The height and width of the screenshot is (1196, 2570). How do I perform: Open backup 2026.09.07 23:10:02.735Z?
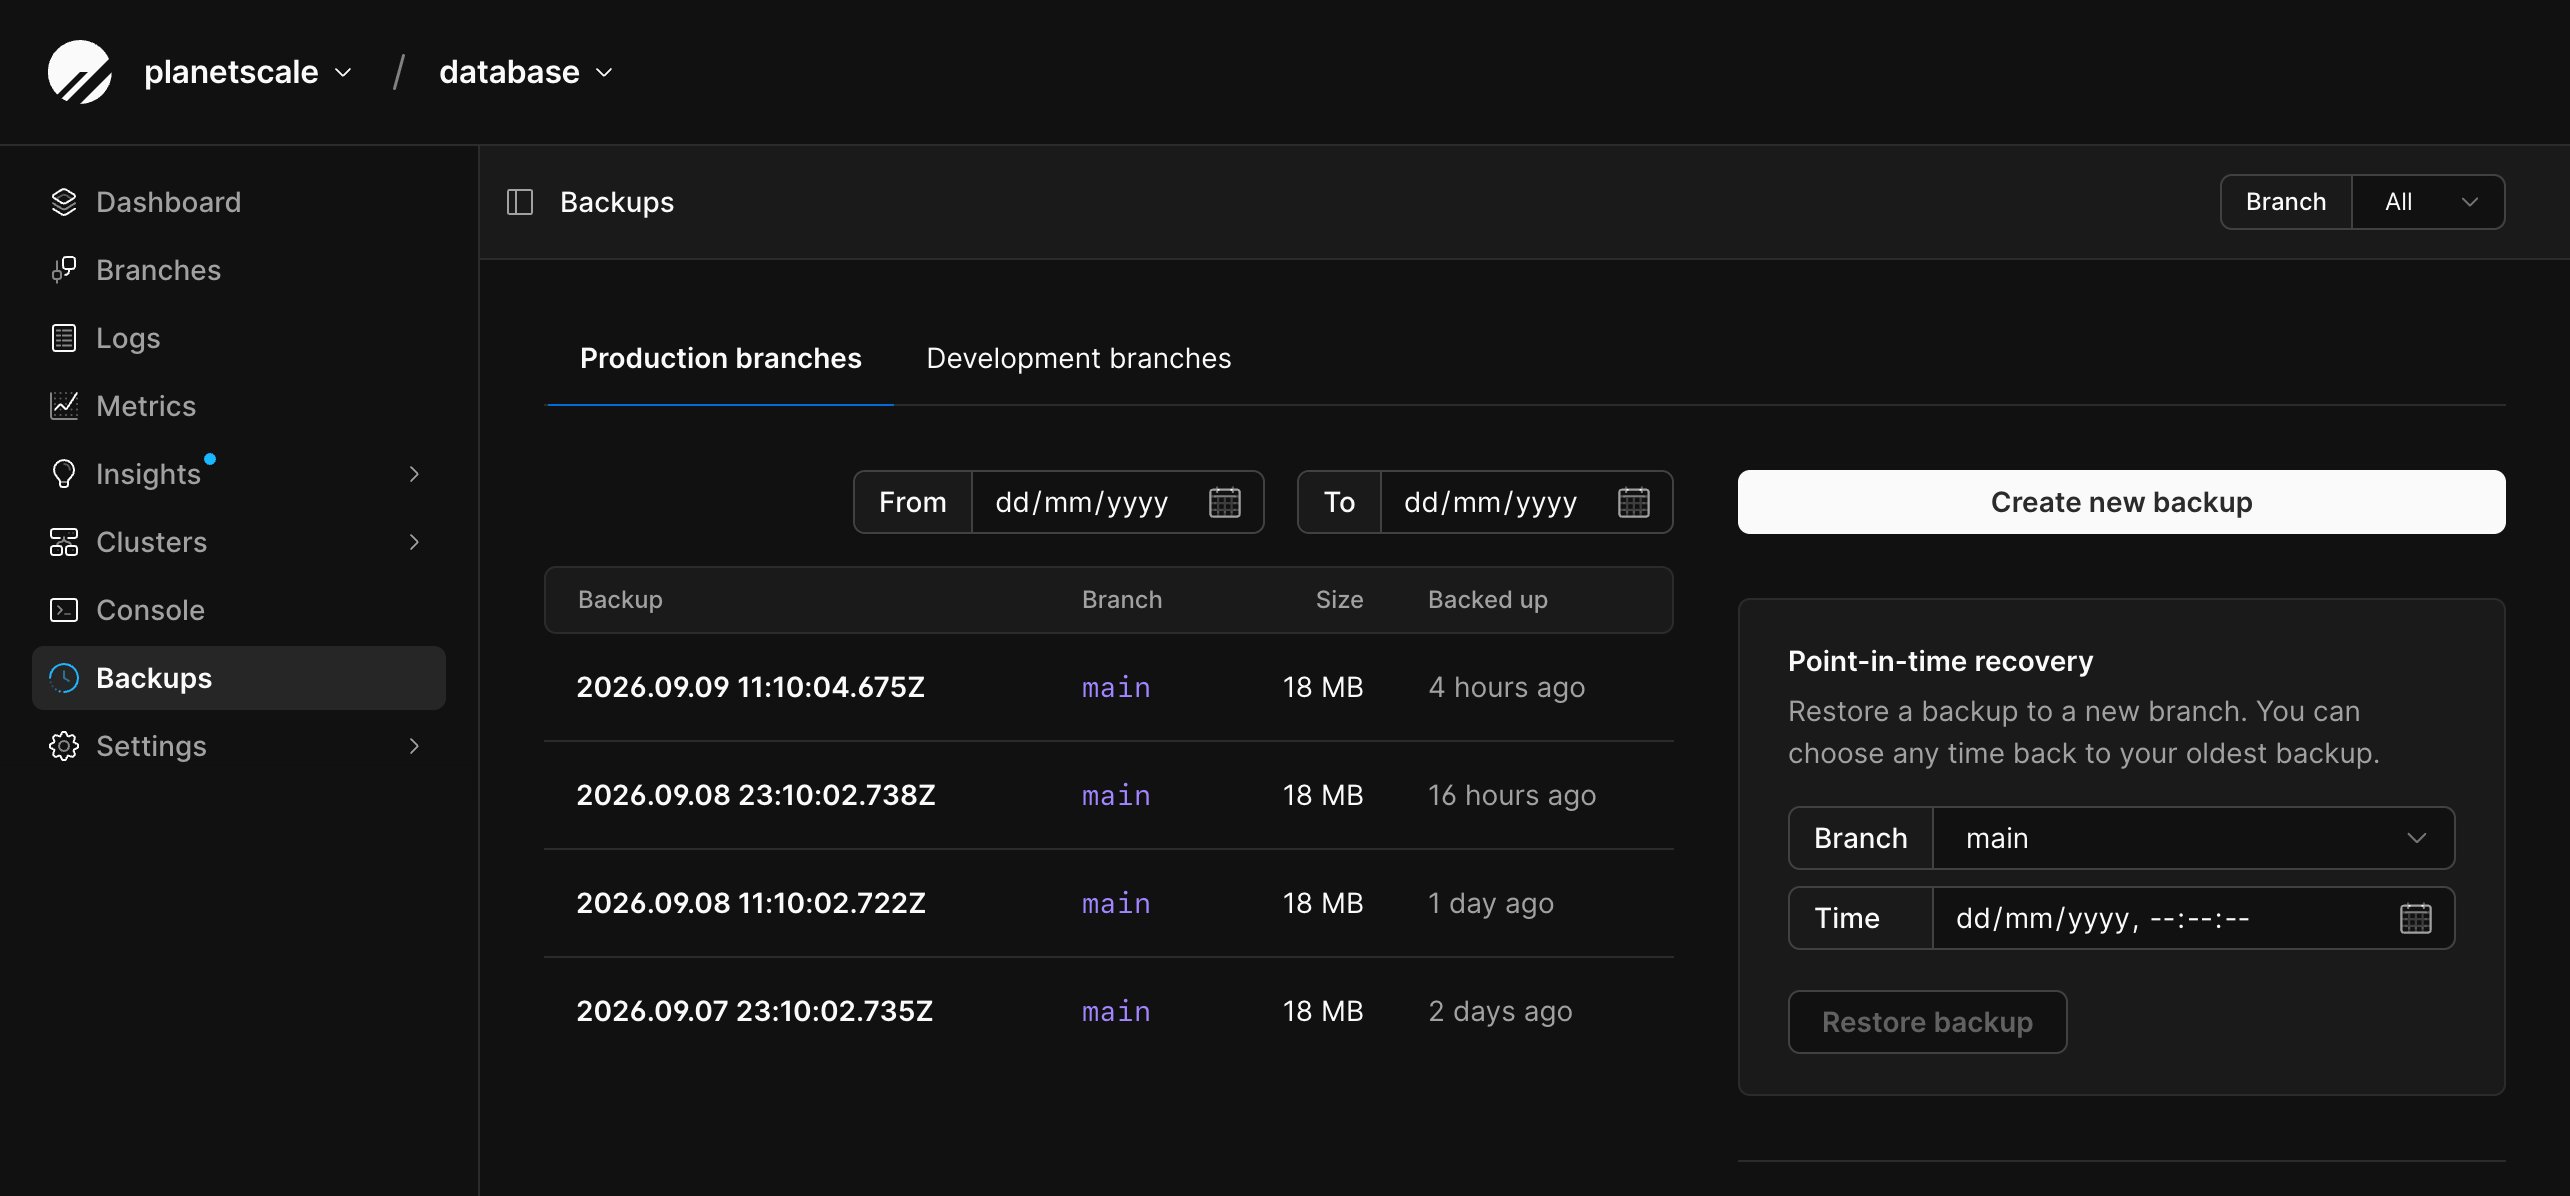coord(754,1011)
